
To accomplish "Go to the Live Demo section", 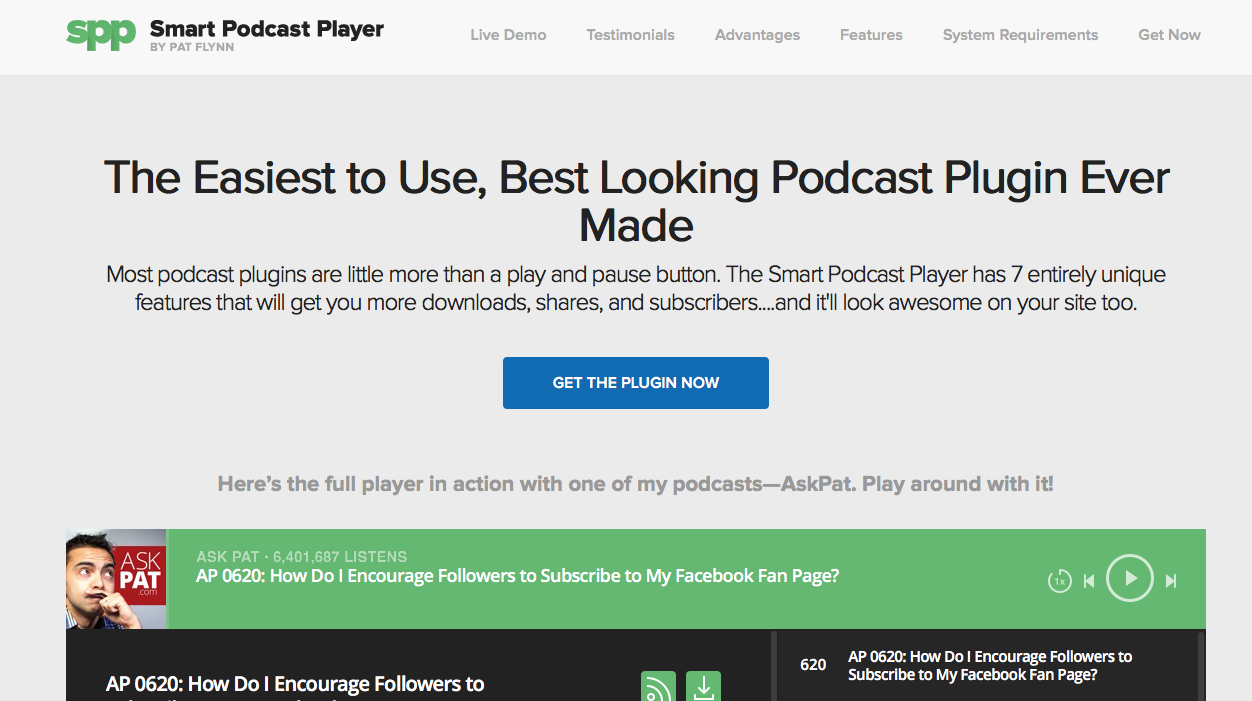I will coord(508,35).
